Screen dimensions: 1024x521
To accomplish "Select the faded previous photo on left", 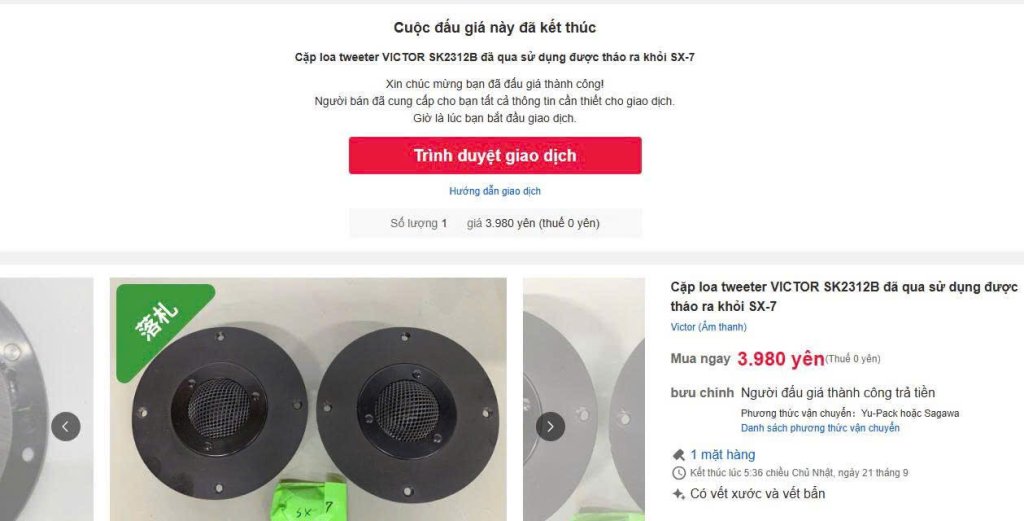I will [x=46, y=400].
